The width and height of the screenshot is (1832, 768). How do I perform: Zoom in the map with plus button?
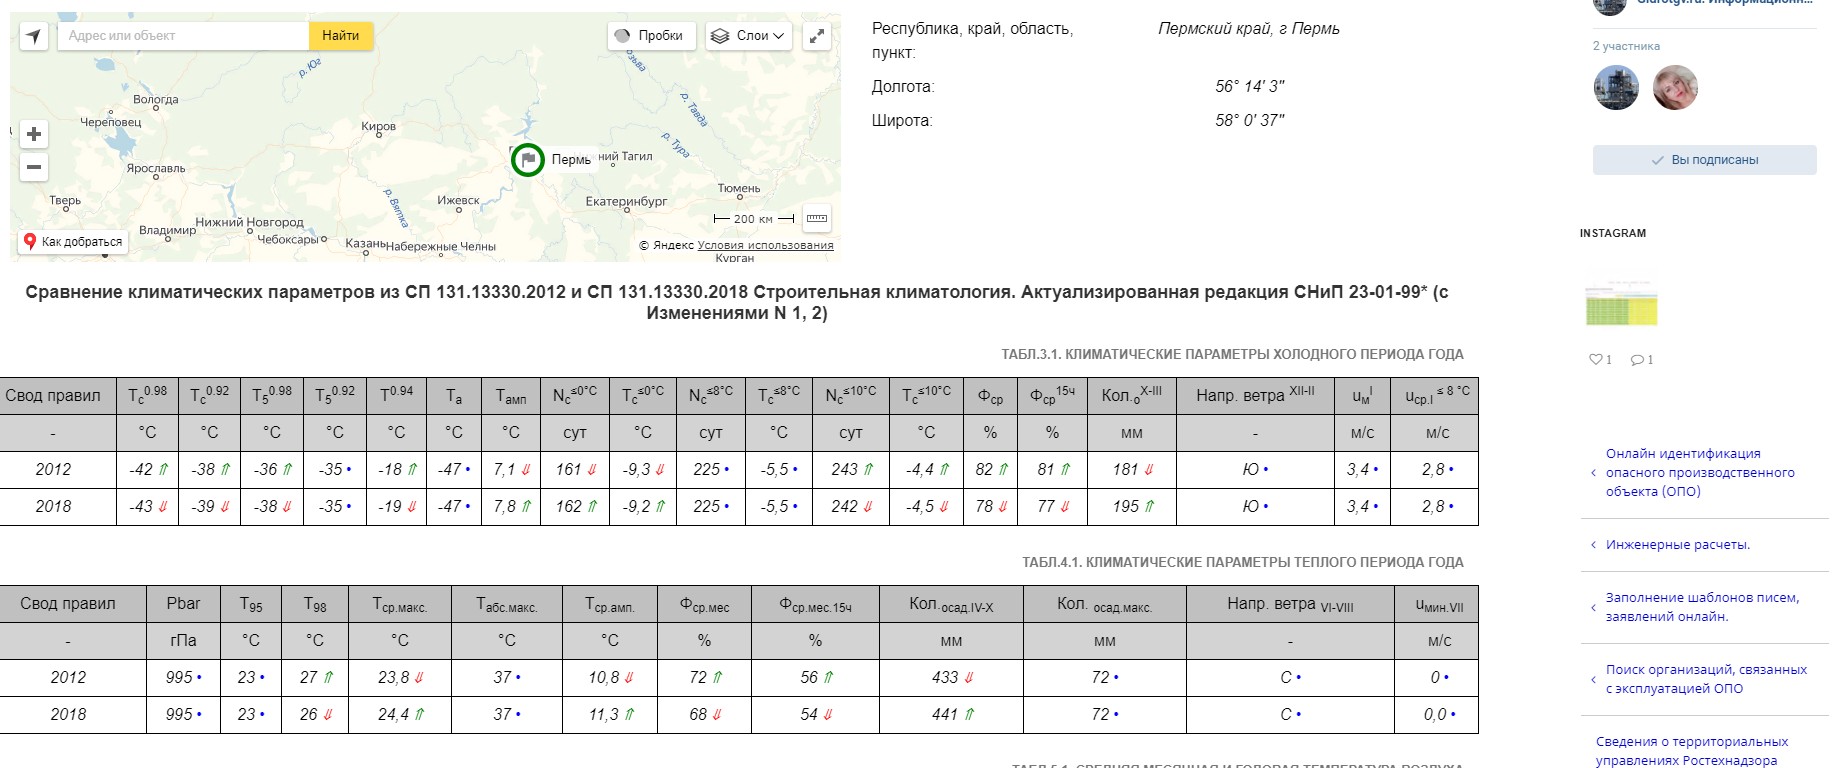coord(34,134)
